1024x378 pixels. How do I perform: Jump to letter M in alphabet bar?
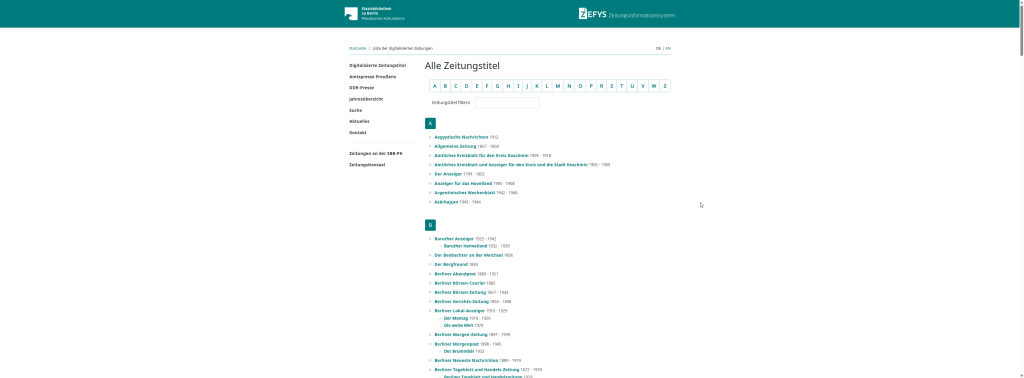click(558, 86)
